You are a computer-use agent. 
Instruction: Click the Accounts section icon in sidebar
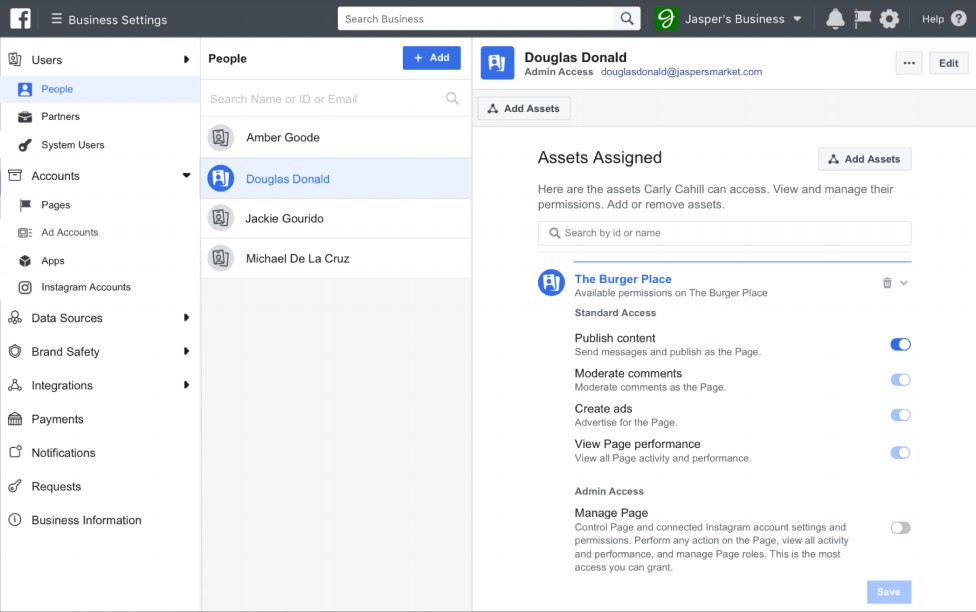pos(15,176)
